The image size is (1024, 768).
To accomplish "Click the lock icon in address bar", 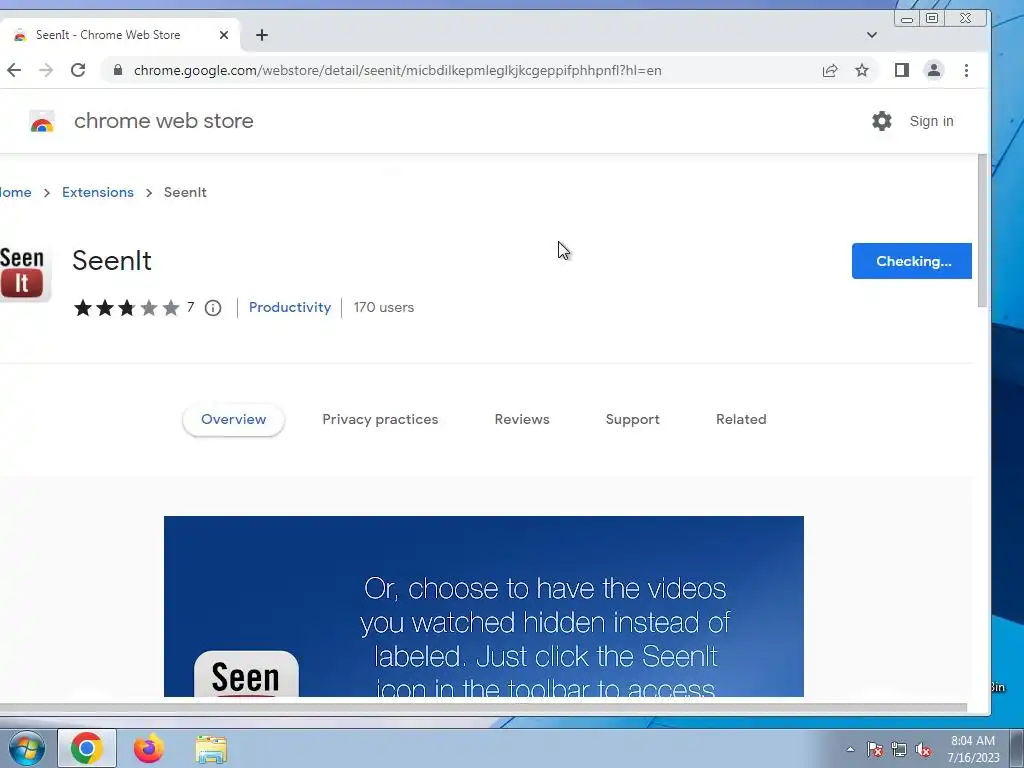I will click(x=118, y=70).
